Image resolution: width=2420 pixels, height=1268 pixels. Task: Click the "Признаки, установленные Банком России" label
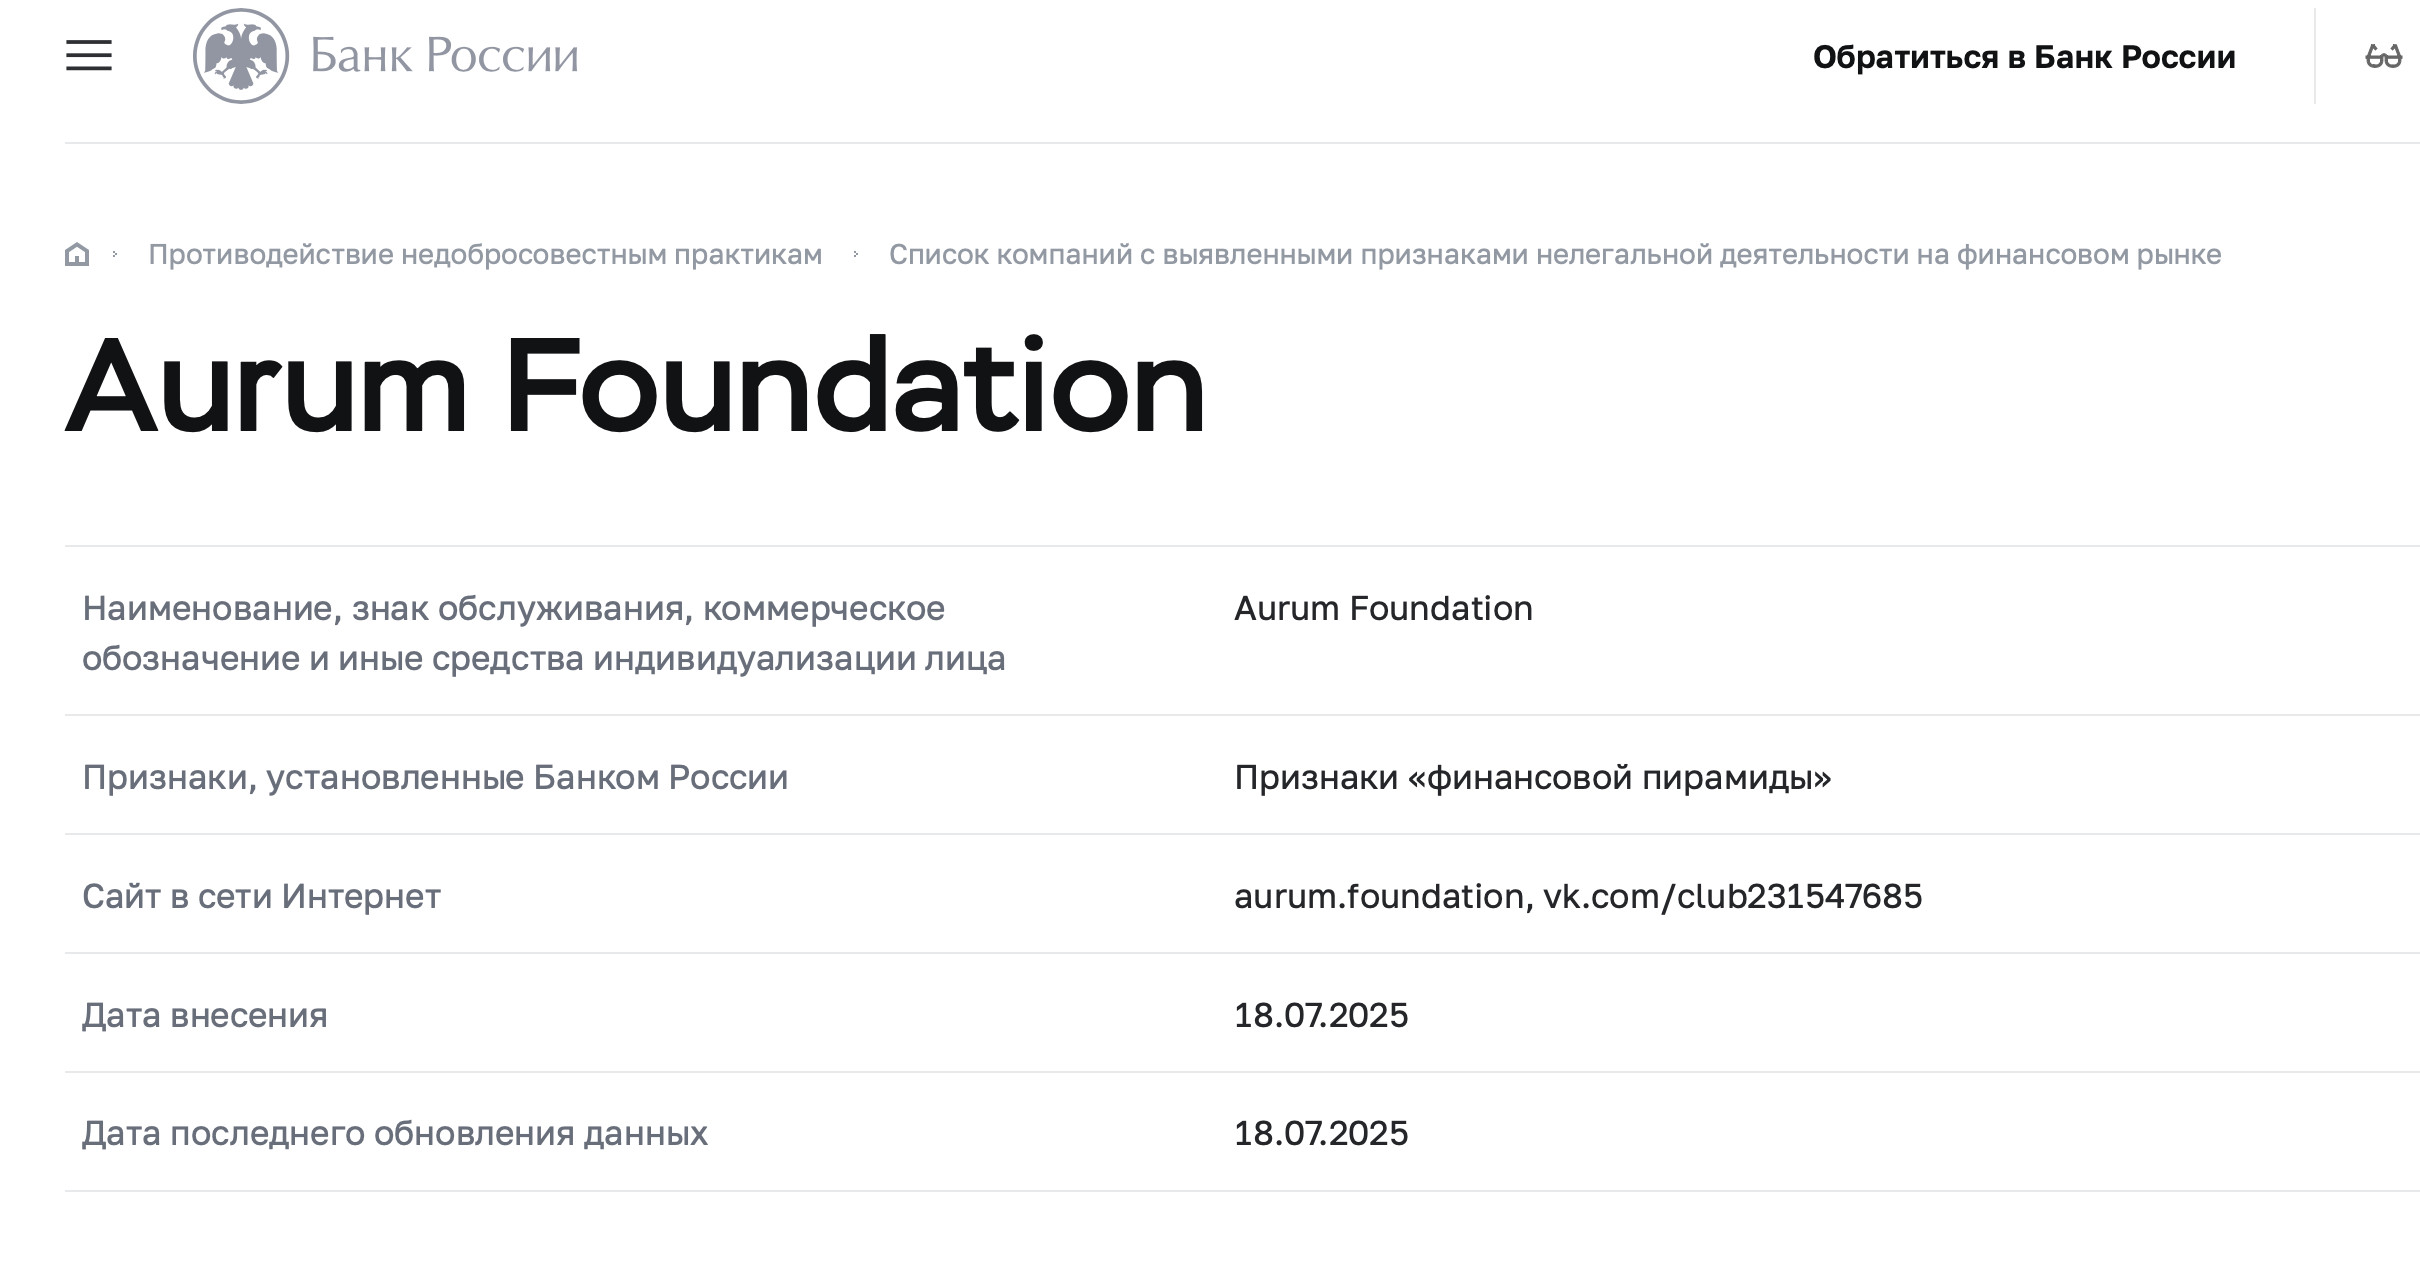pyautogui.click(x=435, y=777)
